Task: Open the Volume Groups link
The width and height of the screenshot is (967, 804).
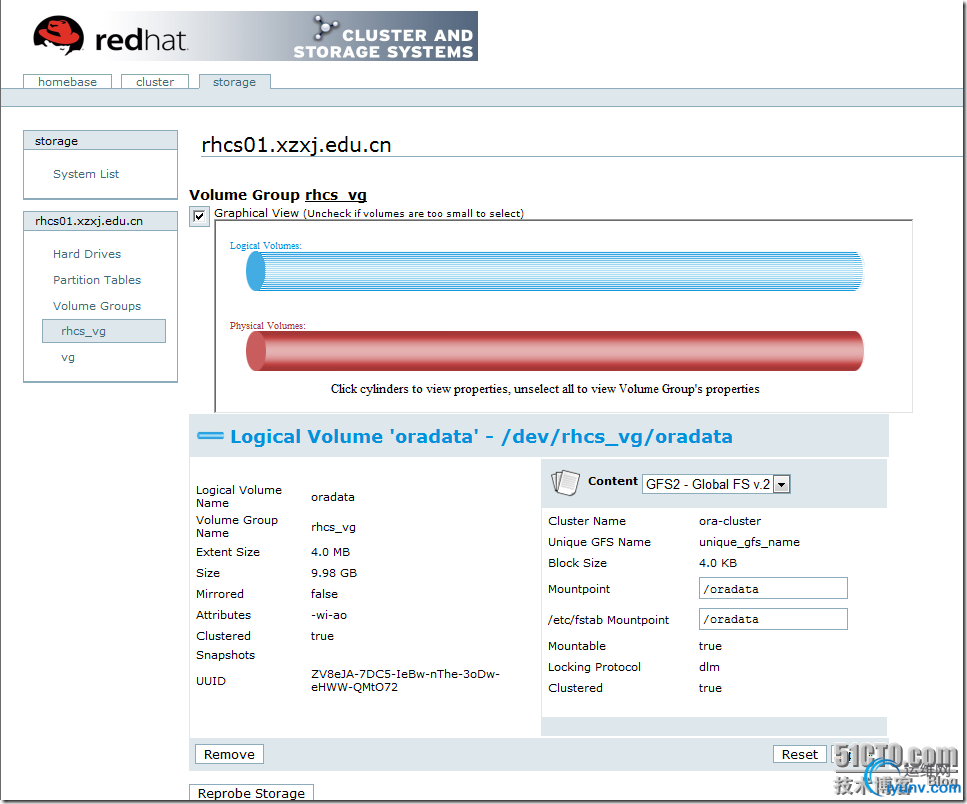Action: (97, 306)
